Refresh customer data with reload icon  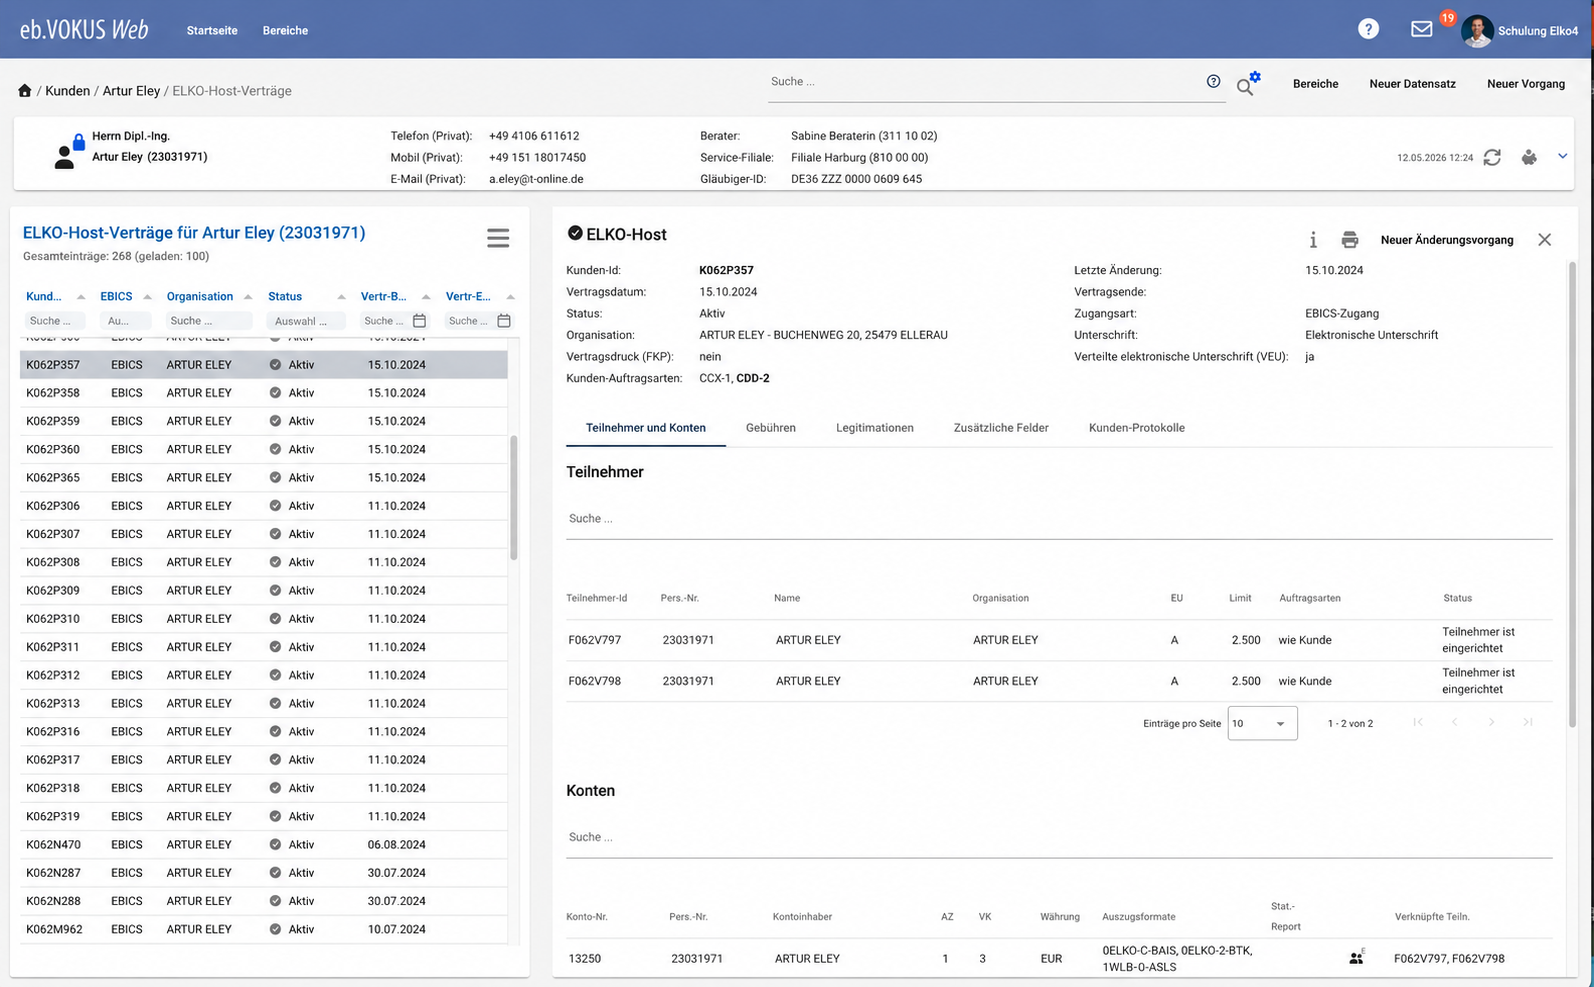1492,157
